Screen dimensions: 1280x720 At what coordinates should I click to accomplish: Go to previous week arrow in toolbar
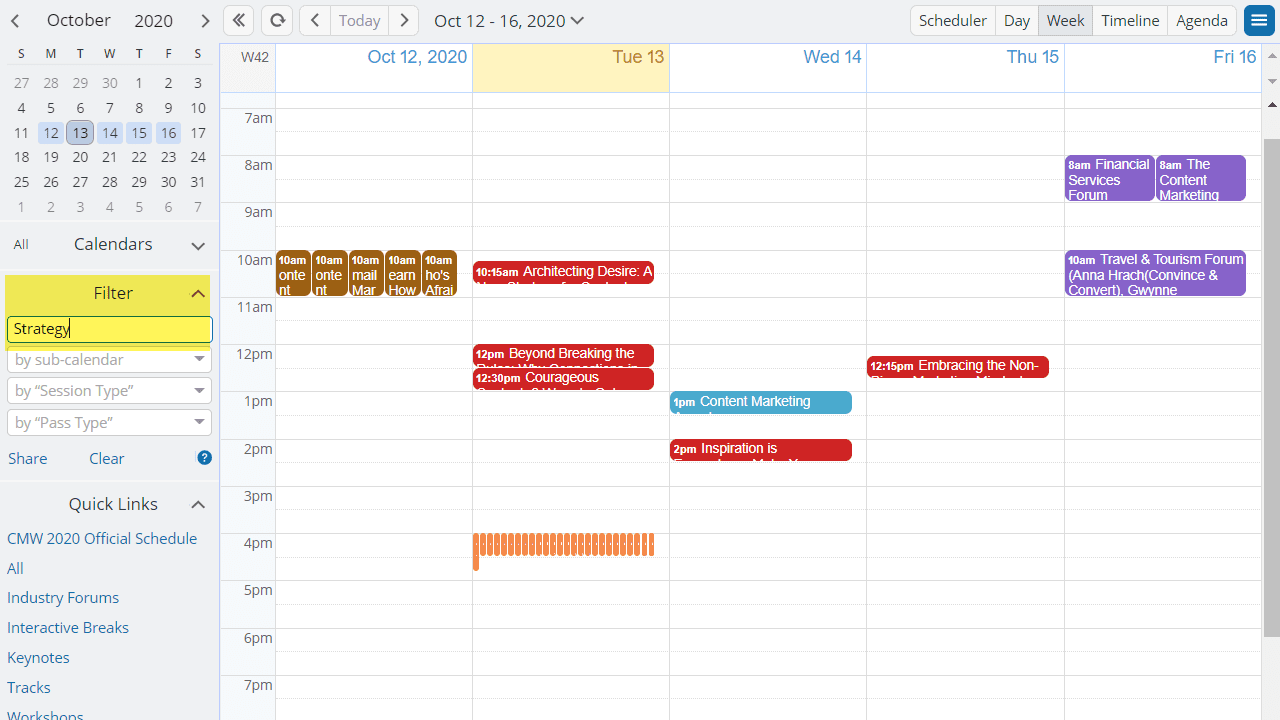(314, 20)
